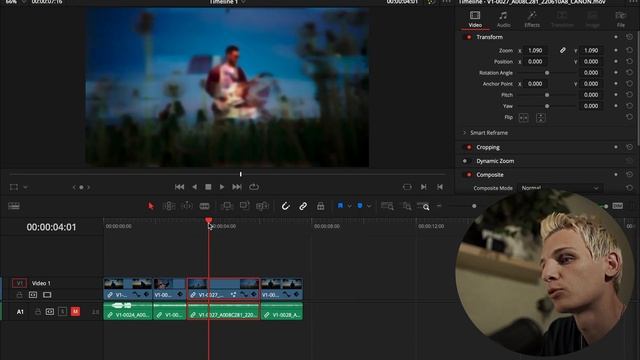This screenshot has width=640, height=360.
Task: Reset the Cropping section
Action: (x=629, y=147)
